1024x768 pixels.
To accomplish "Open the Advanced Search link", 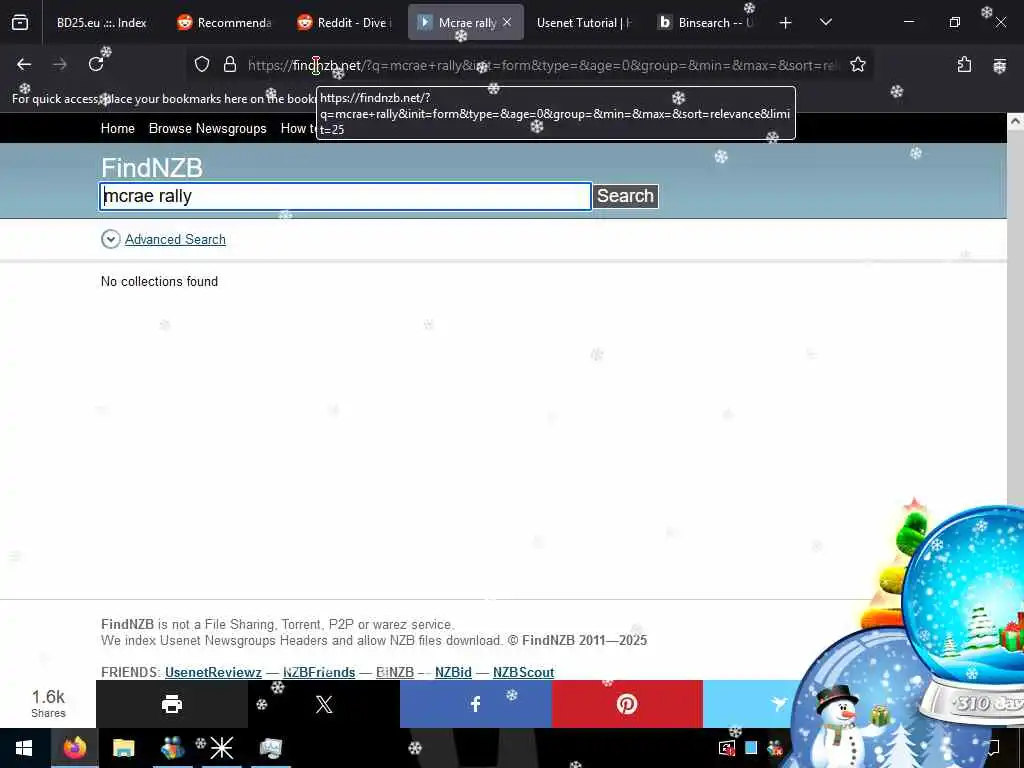I will tap(175, 239).
